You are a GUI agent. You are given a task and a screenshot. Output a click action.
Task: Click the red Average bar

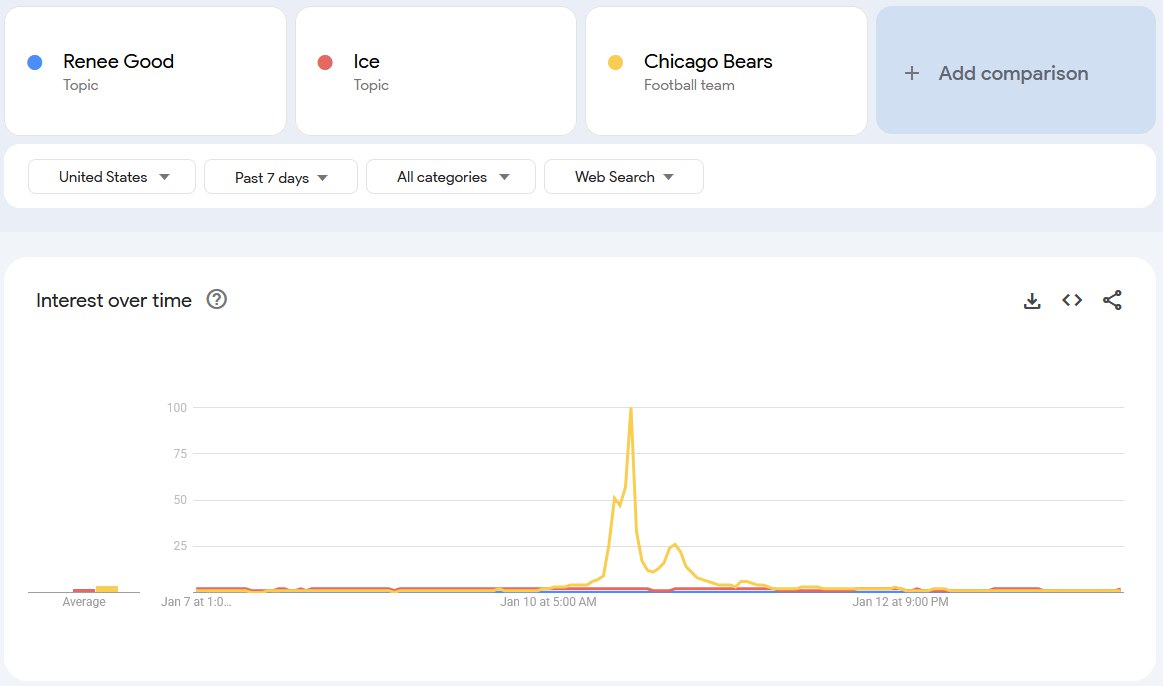pos(84,590)
